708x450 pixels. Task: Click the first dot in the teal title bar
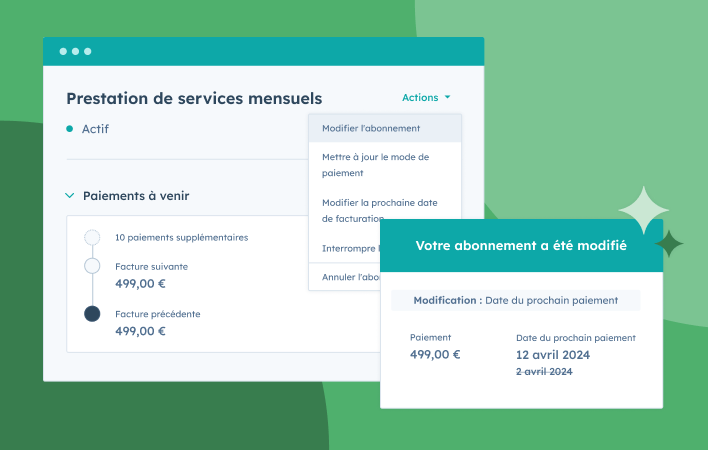pos(63,51)
